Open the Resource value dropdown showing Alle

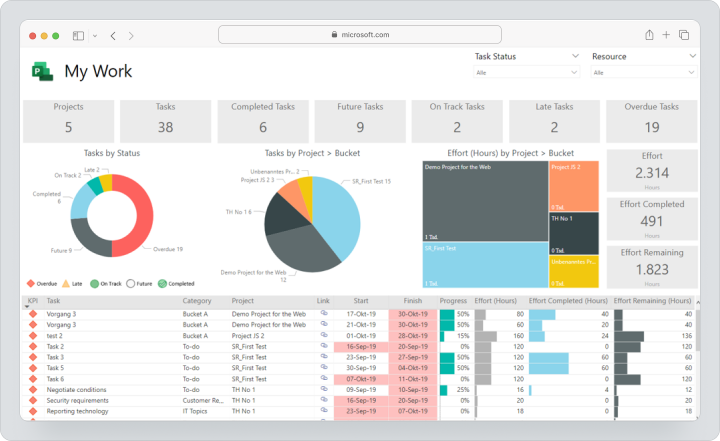pos(644,73)
